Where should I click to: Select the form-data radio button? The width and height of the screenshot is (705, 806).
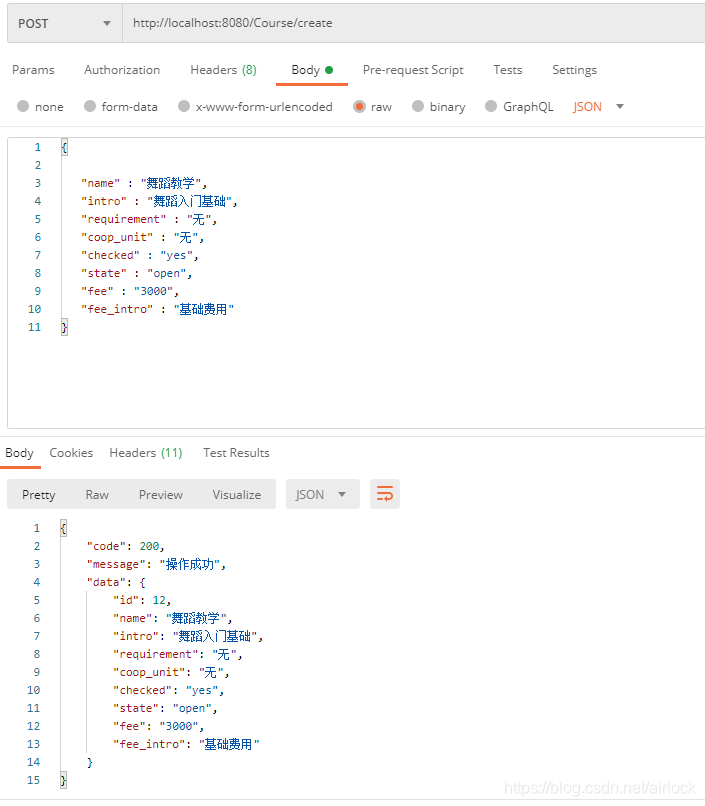(x=90, y=107)
